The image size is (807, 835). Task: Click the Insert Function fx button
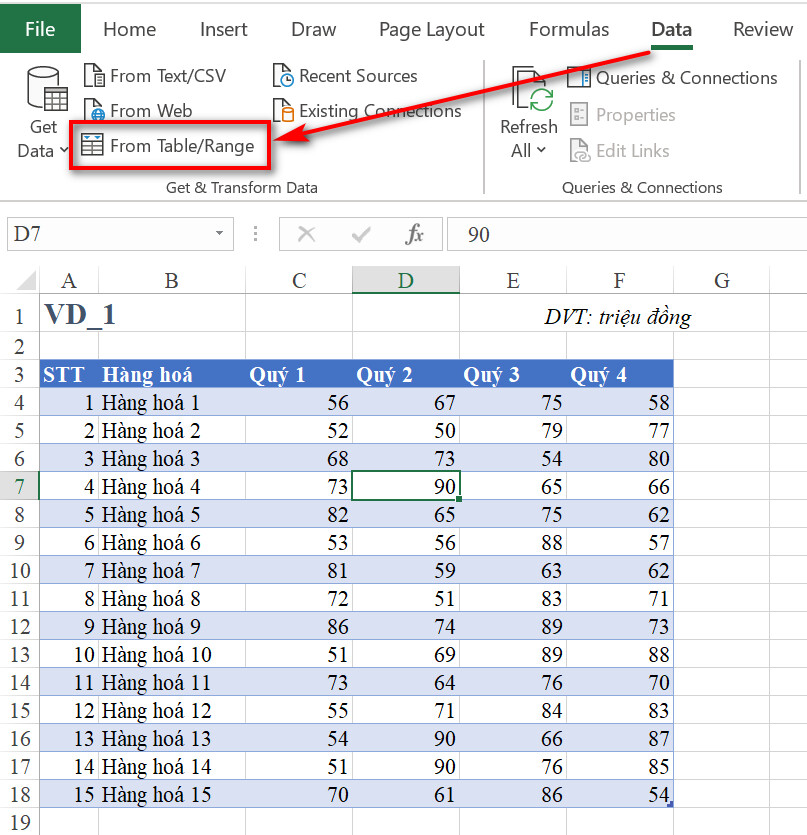click(417, 233)
